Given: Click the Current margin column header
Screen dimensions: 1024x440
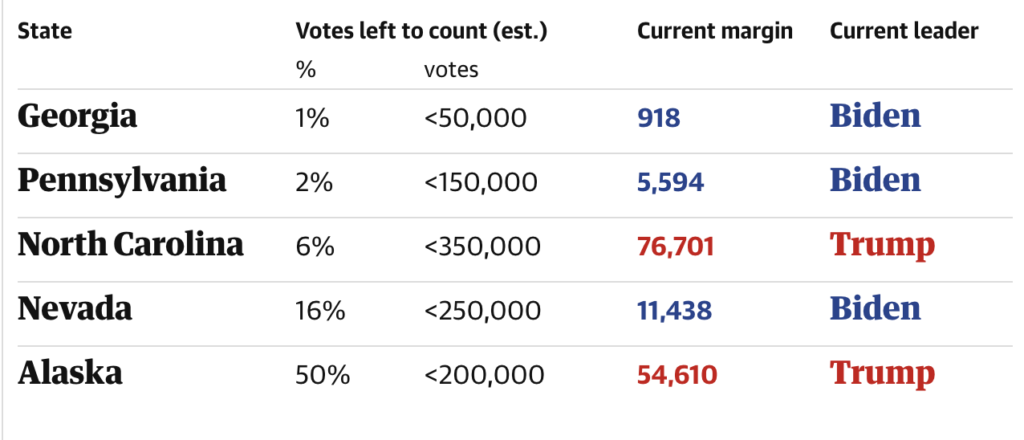Looking at the screenshot, I should 714,30.
